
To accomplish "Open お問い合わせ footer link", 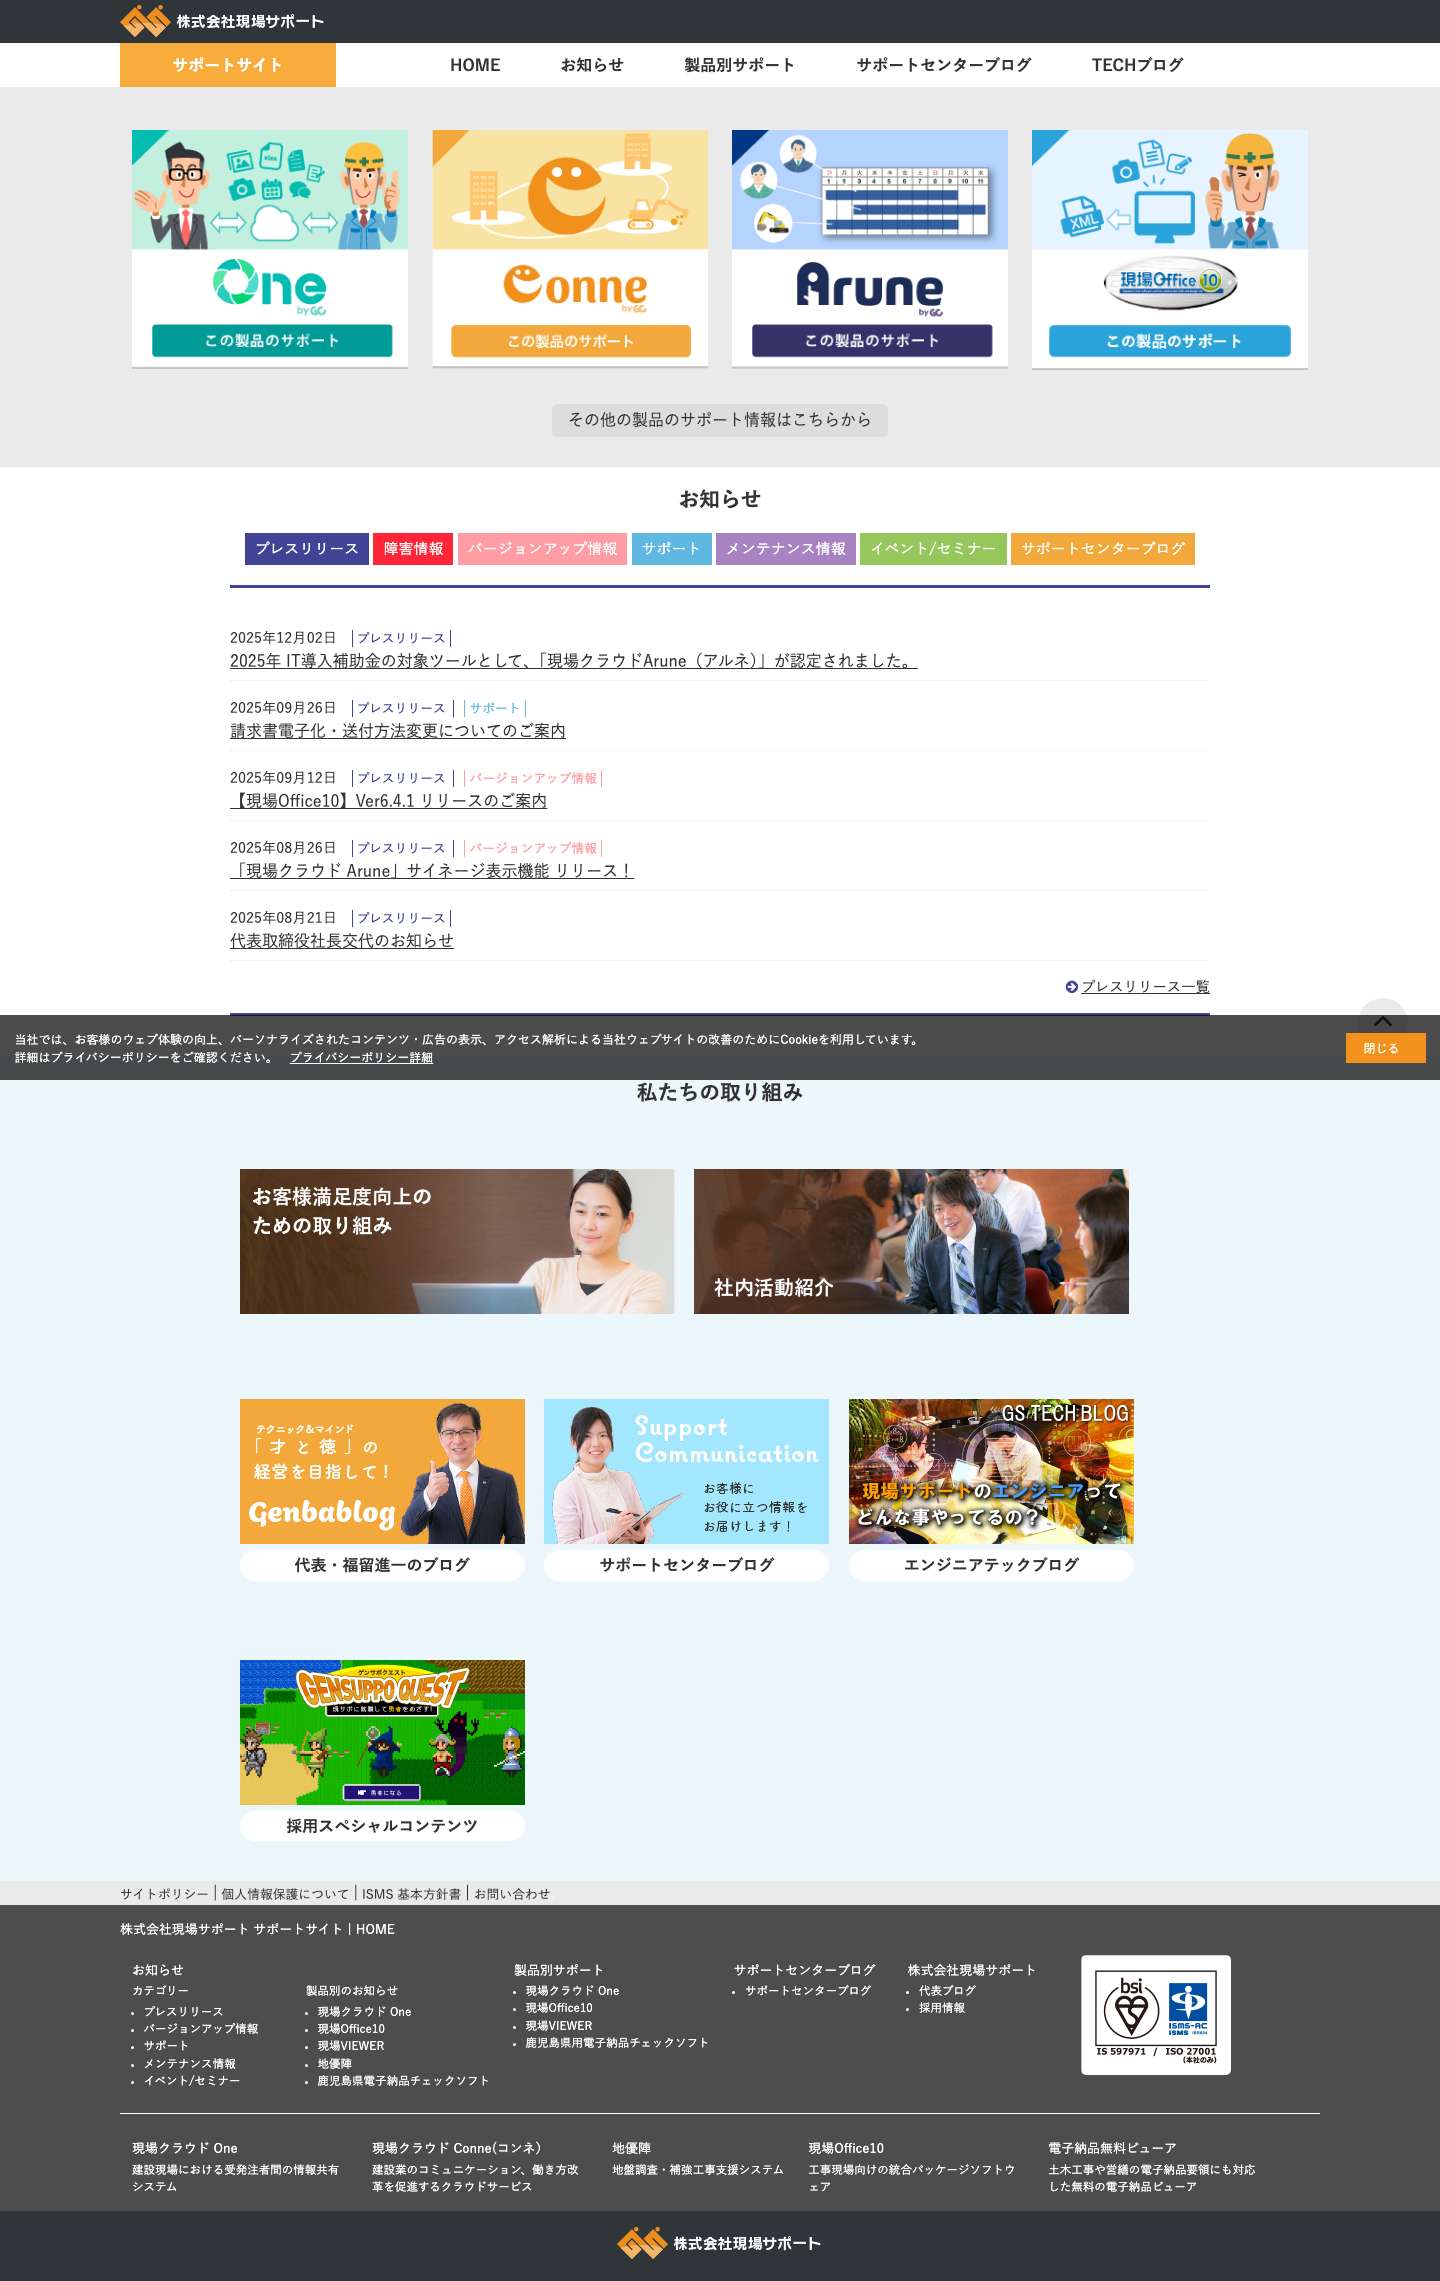I will 512,1894.
